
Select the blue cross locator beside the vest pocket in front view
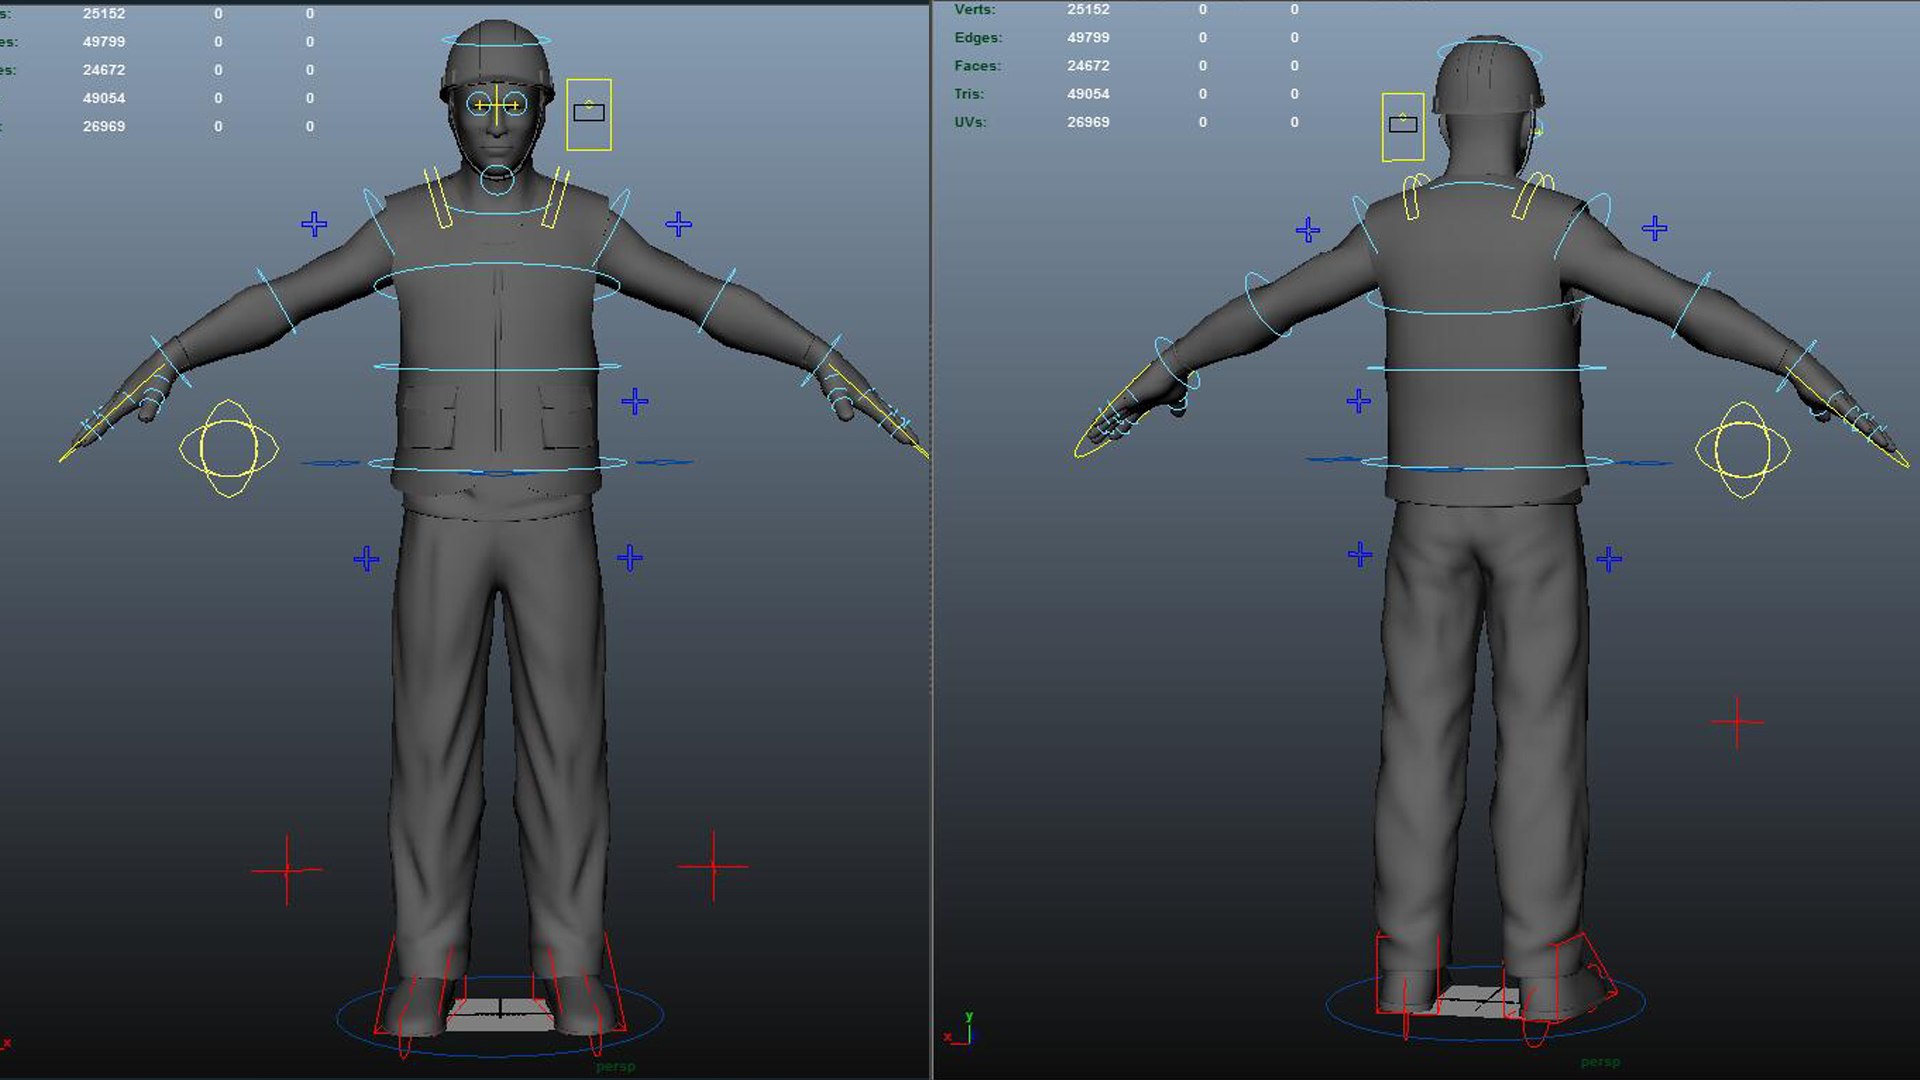point(634,402)
